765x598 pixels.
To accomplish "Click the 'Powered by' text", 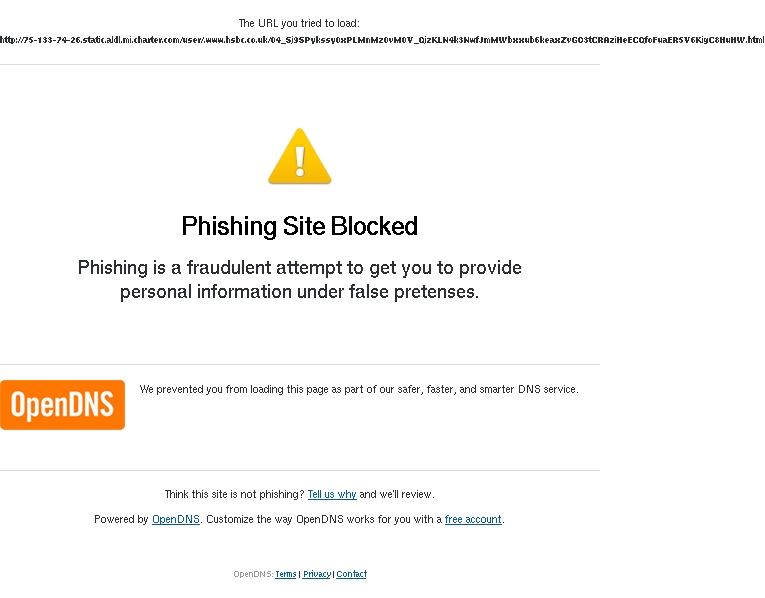I will pyautogui.click(x=121, y=519).
